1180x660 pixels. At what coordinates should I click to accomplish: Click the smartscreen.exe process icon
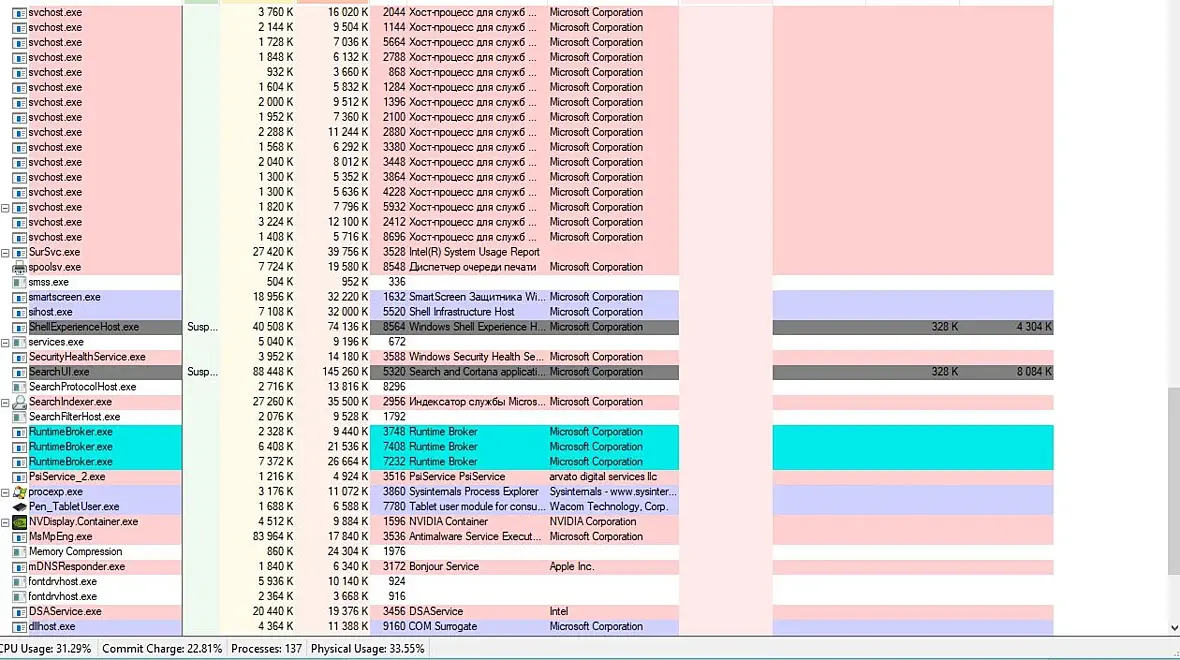coord(20,297)
